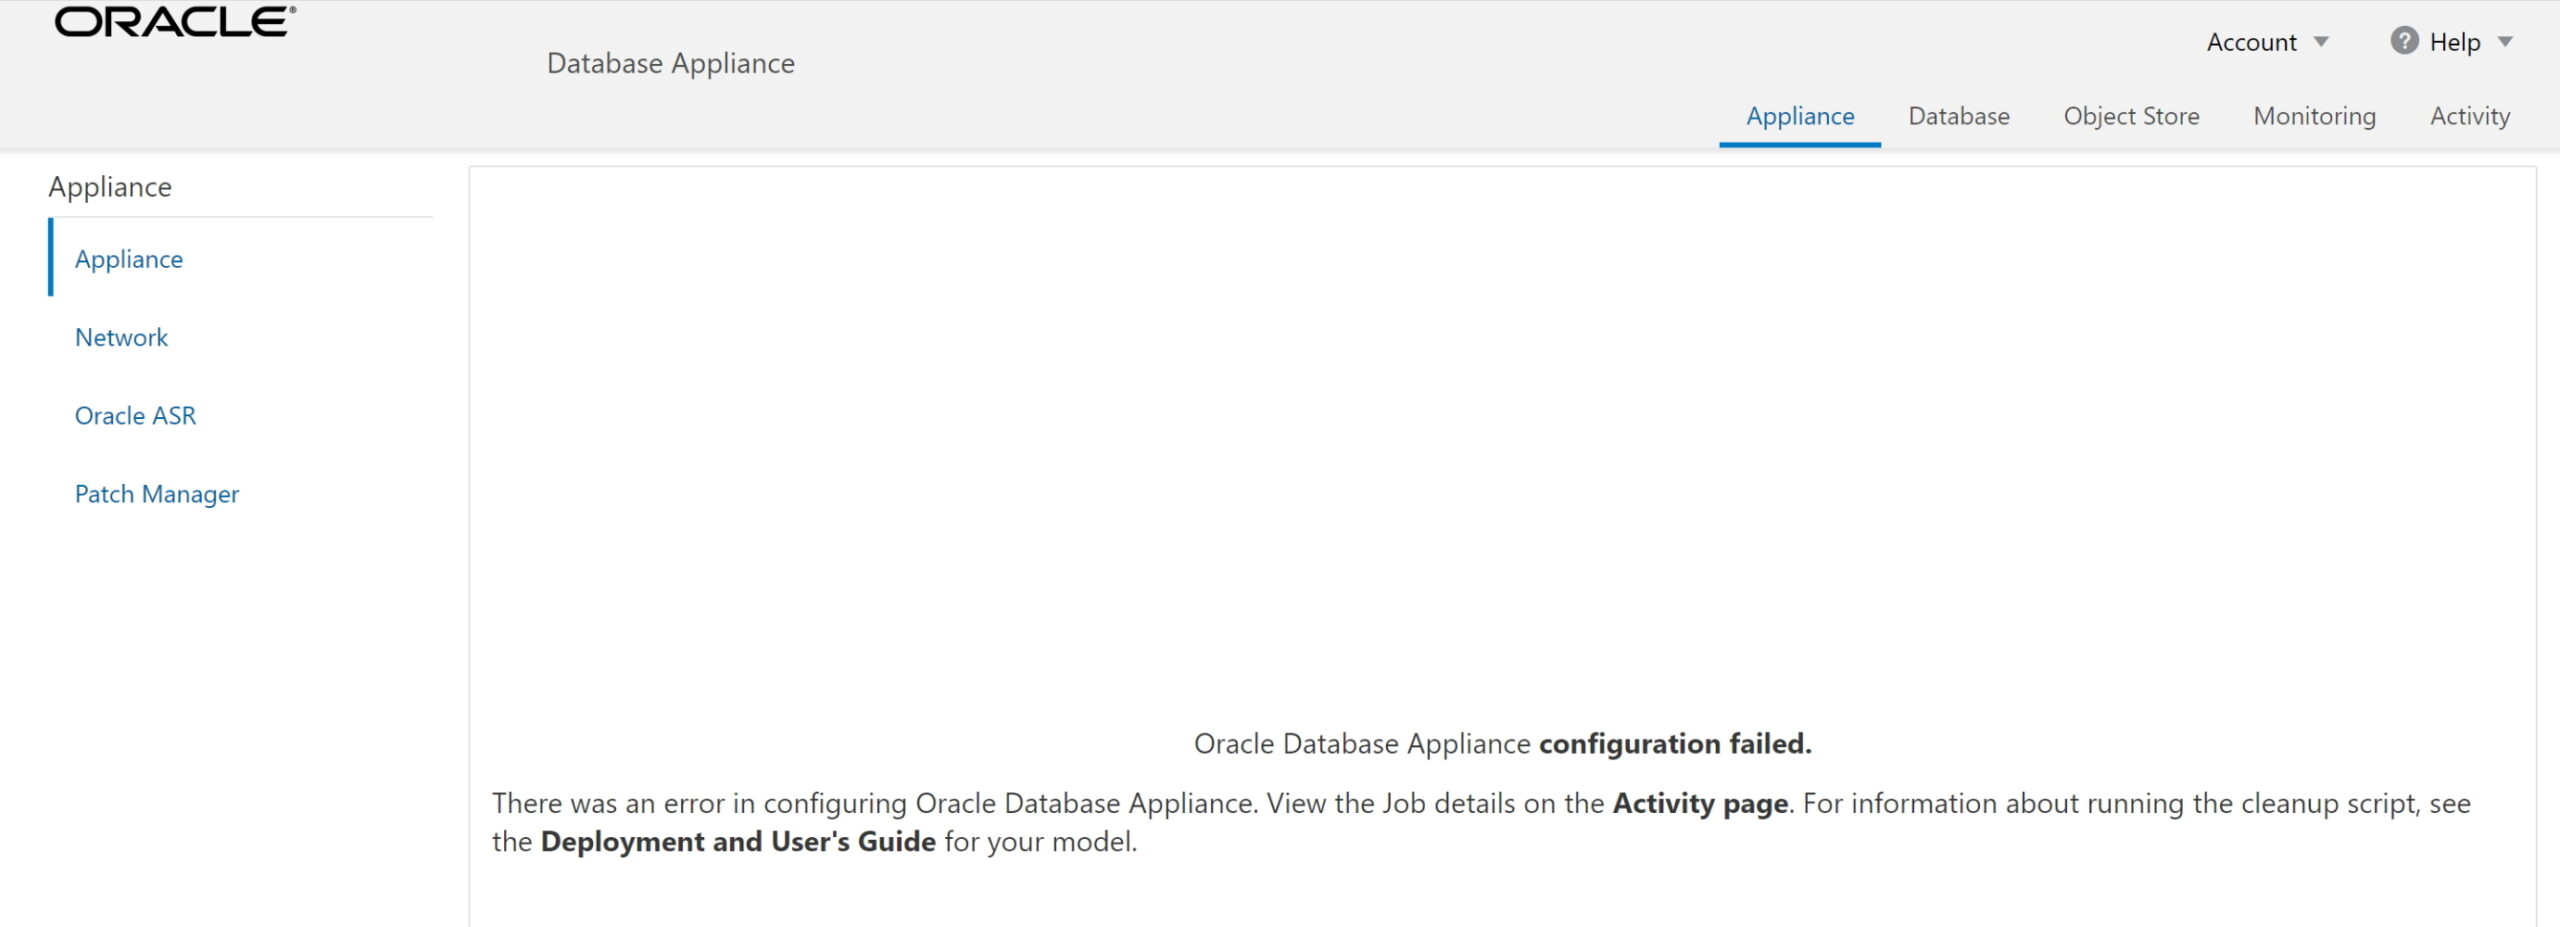Switch to the Database tab
The width and height of the screenshot is (2560, 927).
pyautogui.click(x=1958, y=116)
